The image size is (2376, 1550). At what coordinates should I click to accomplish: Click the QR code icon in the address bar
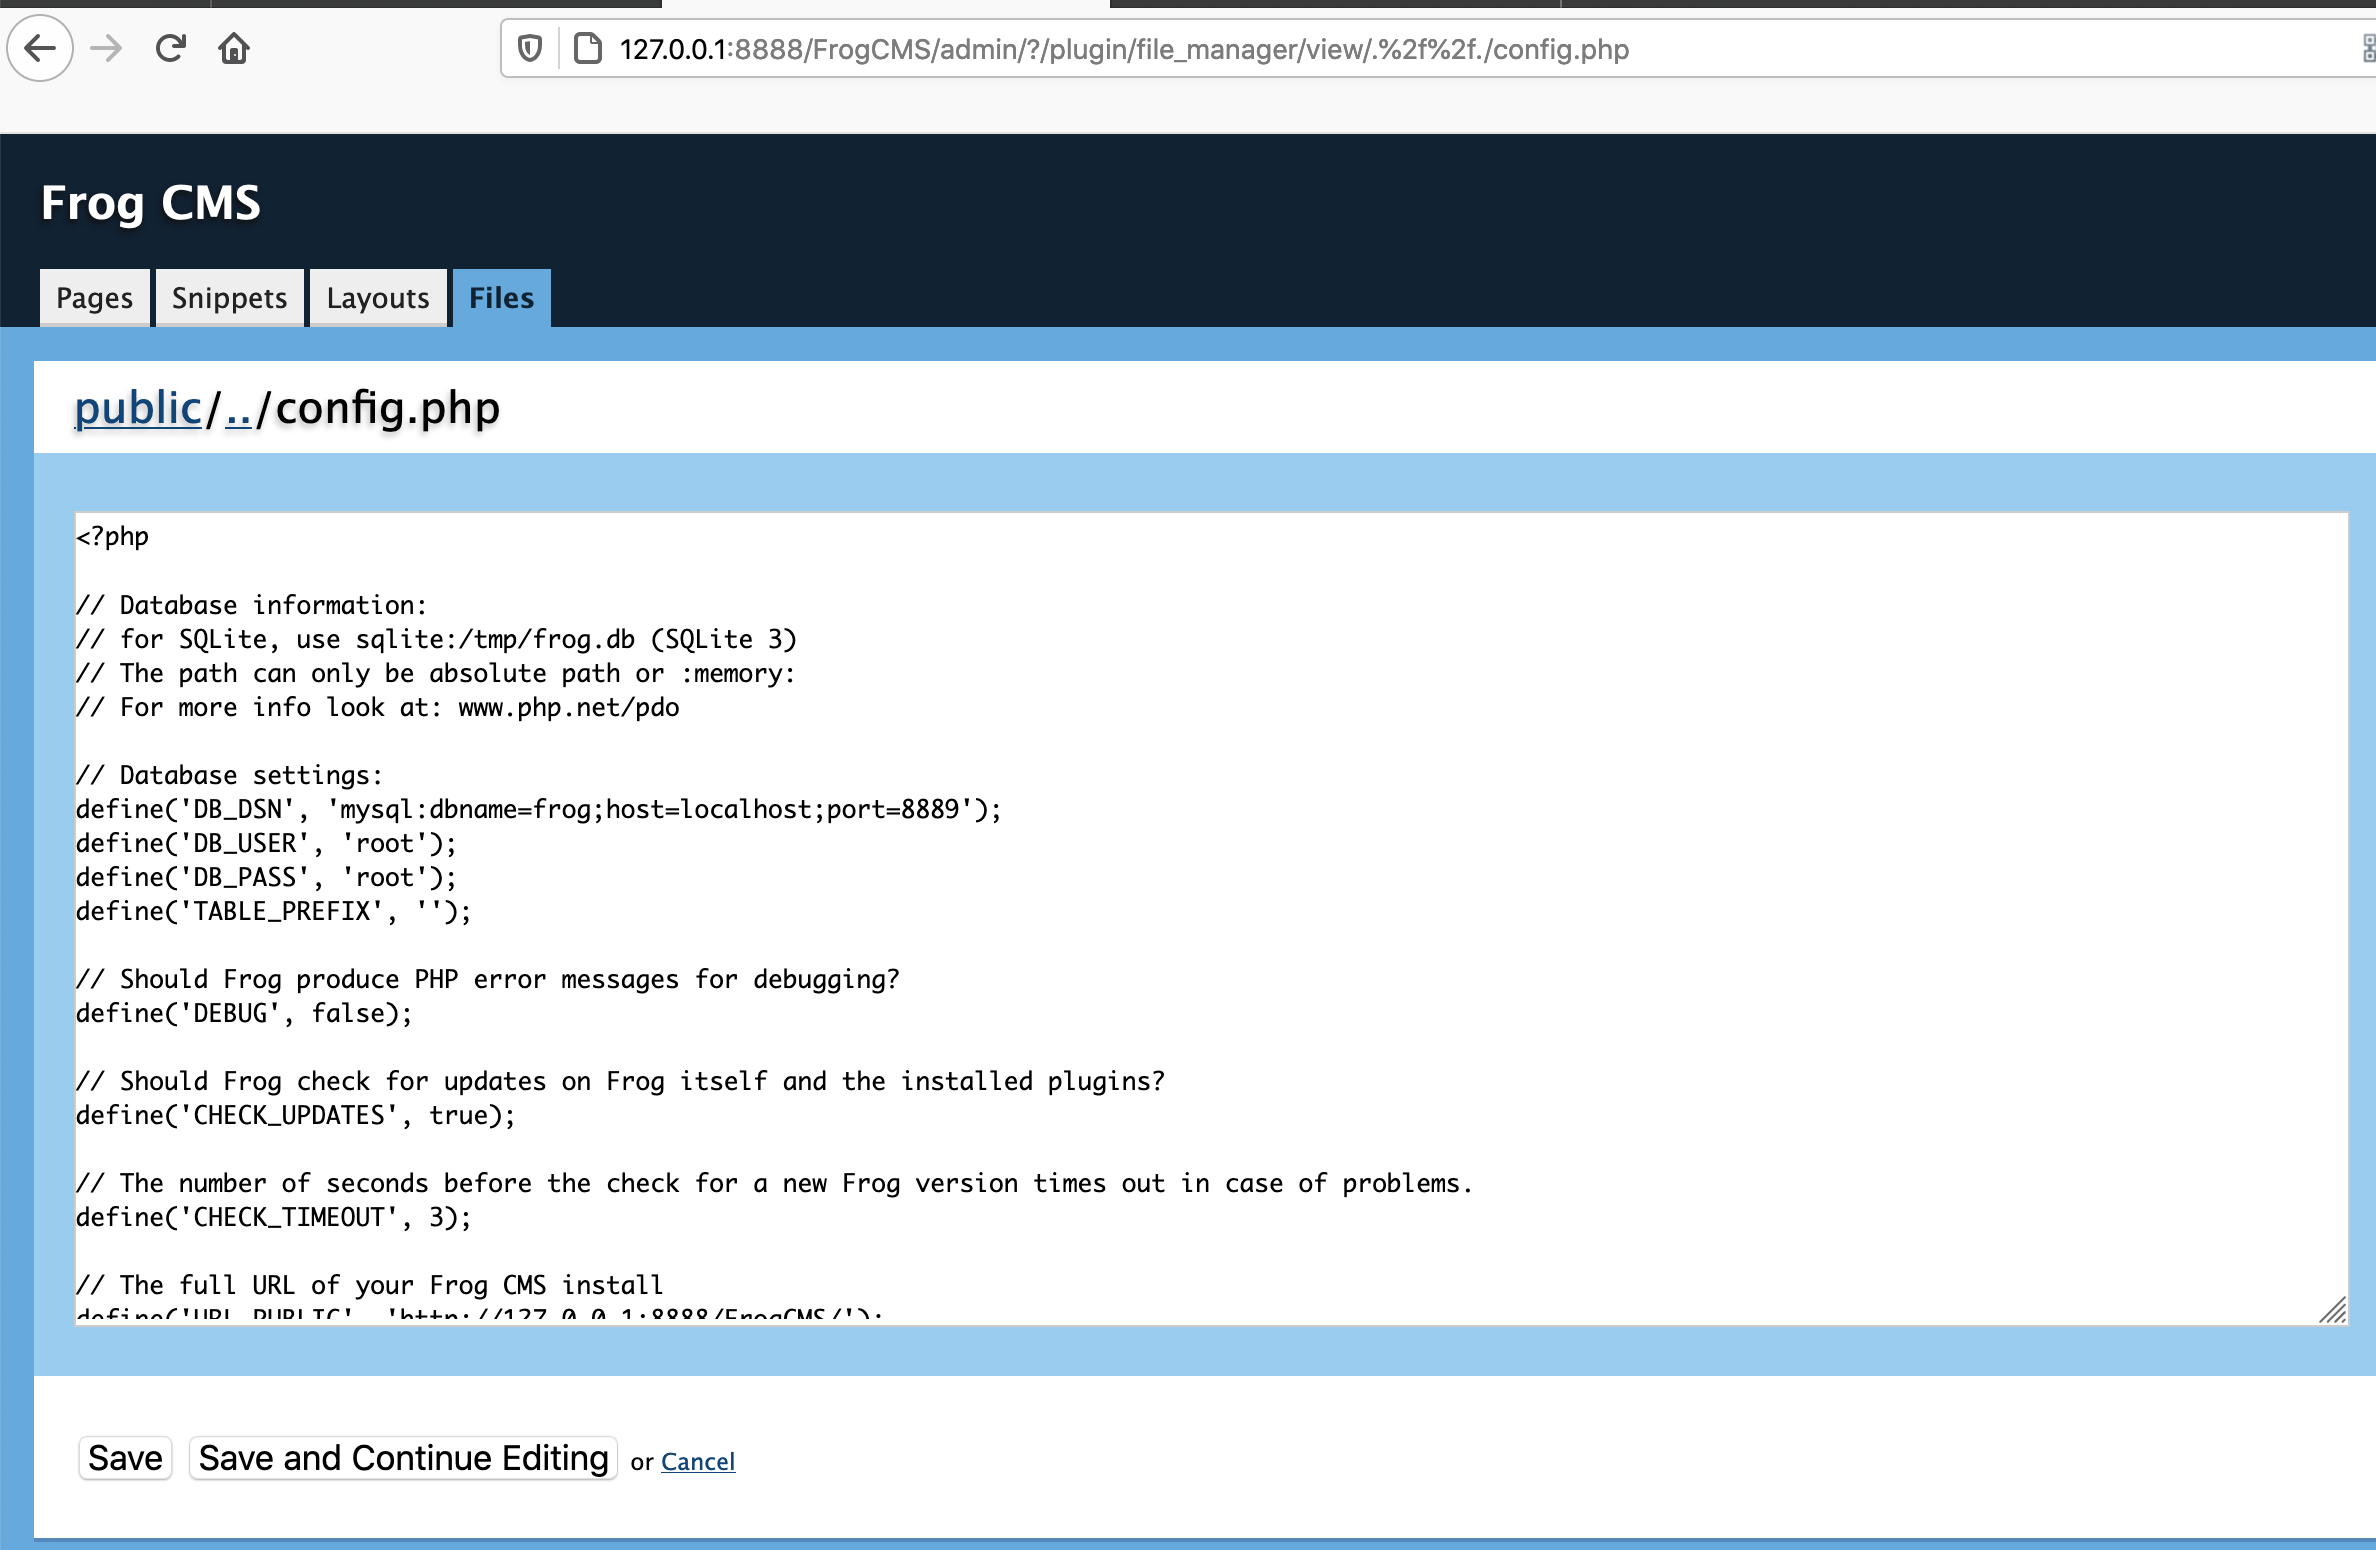(x=2367, y=48)
